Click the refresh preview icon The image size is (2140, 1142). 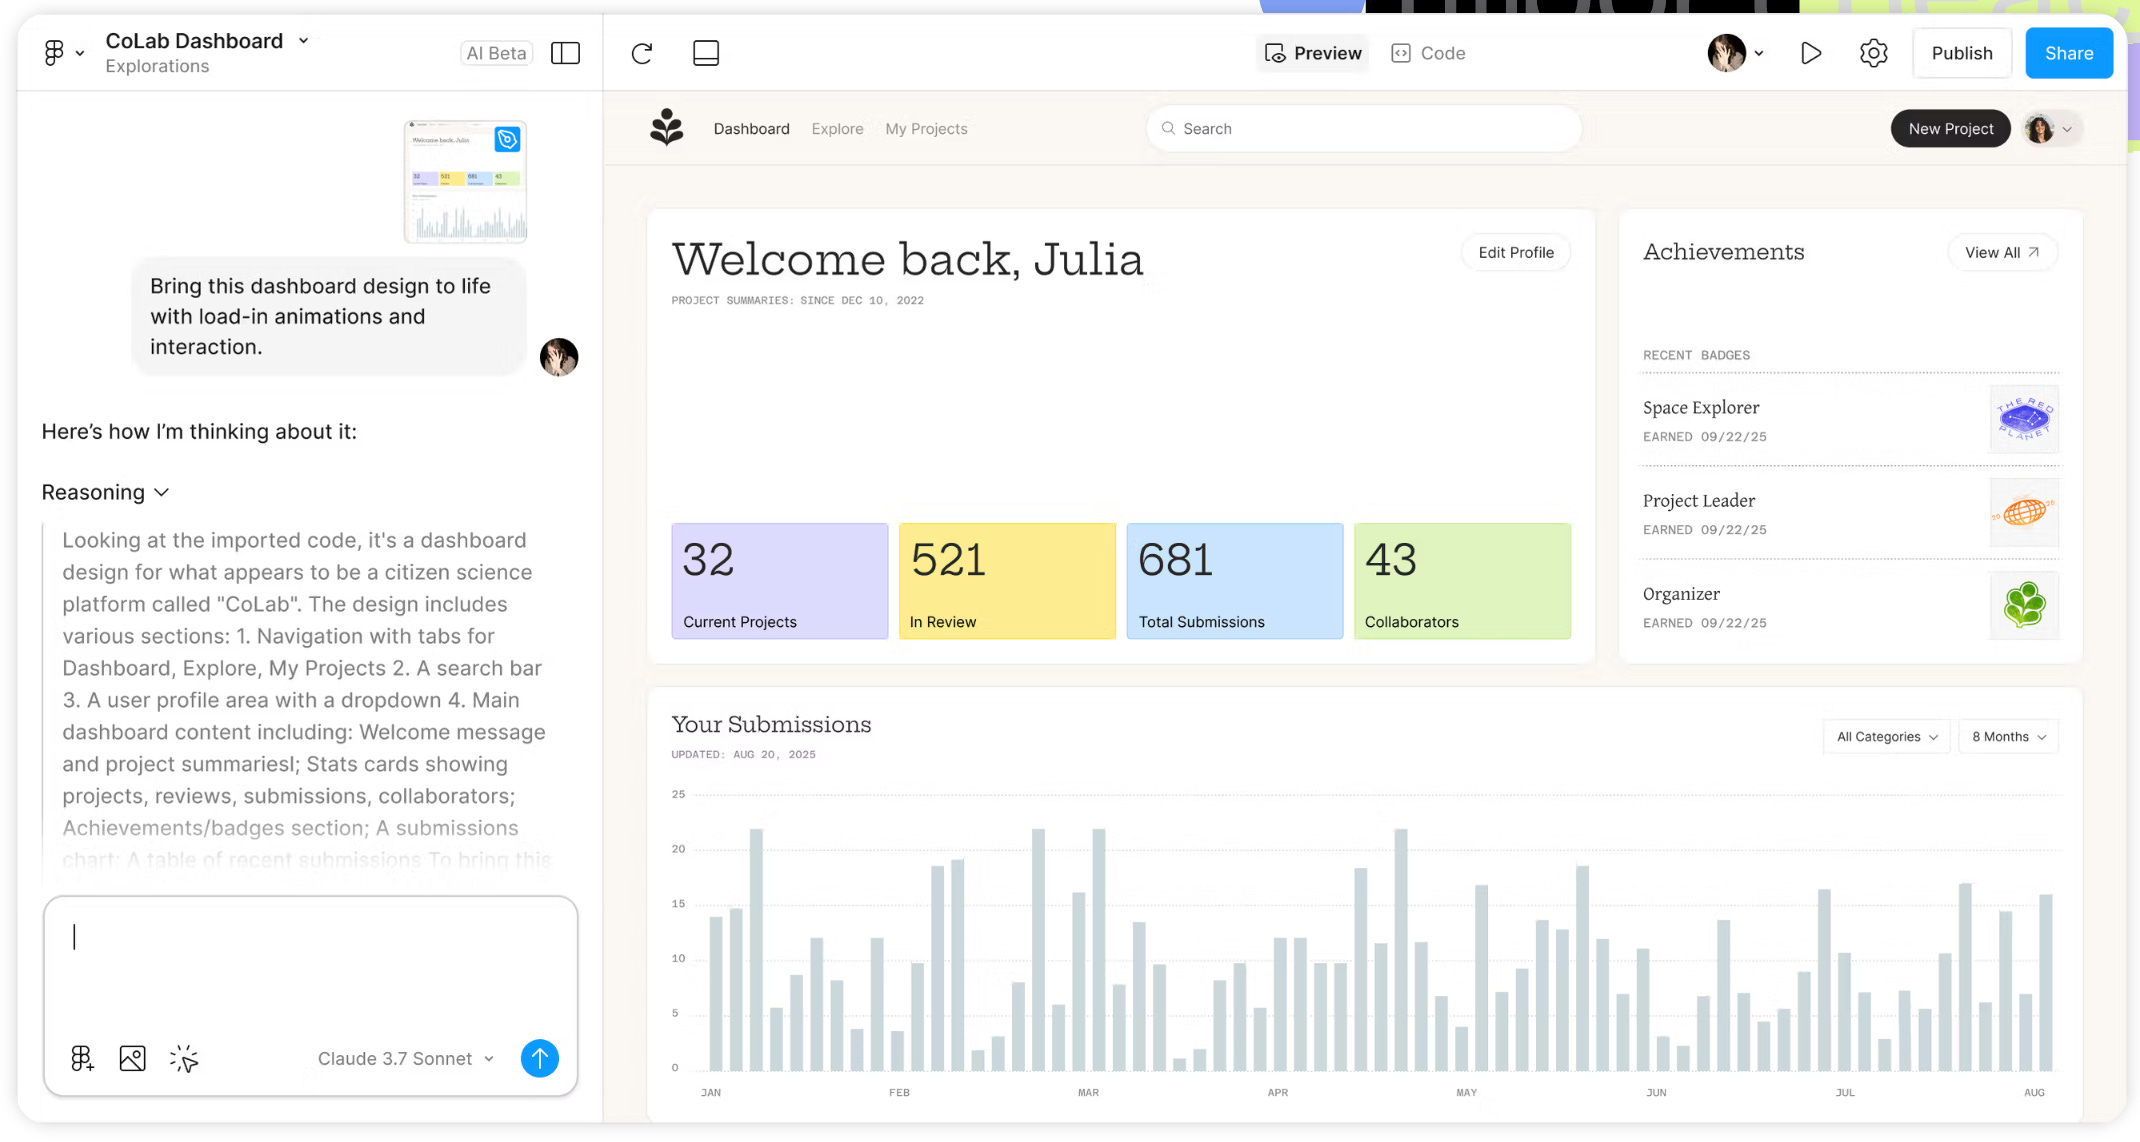642,53
